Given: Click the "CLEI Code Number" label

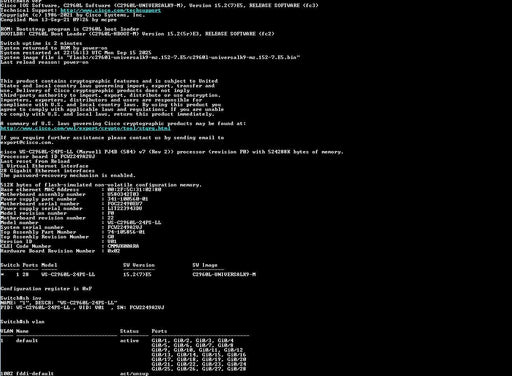Looking at the screenshot, I should (x=26, y=246).
